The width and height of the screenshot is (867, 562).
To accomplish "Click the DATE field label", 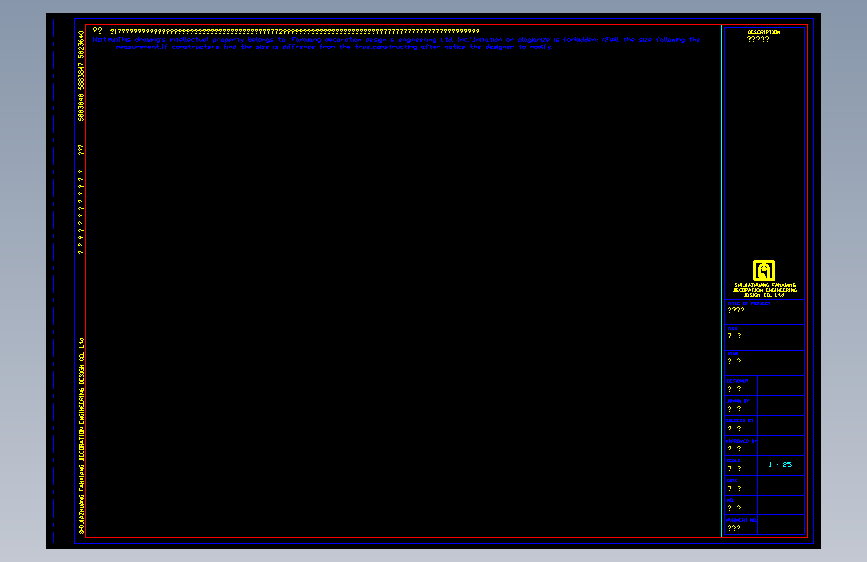I will [732, 481].
